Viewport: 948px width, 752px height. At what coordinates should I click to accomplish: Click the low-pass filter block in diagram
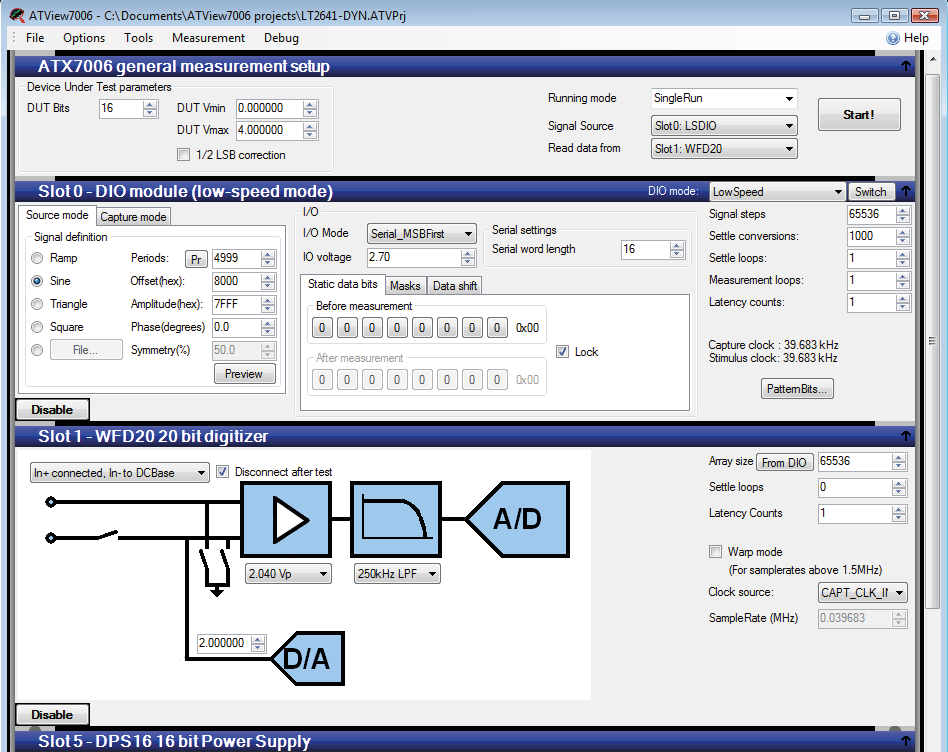point(397,520)
